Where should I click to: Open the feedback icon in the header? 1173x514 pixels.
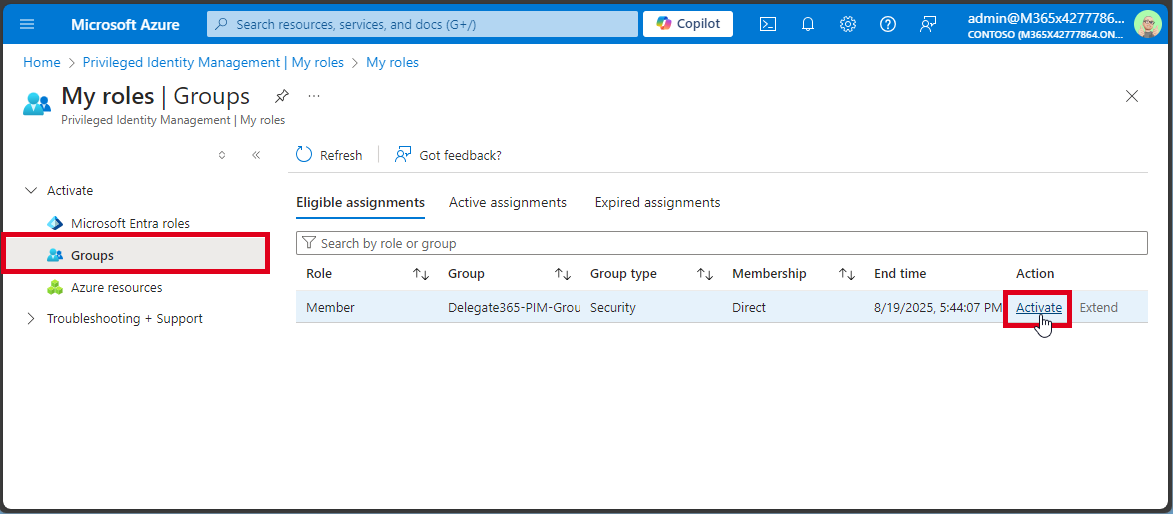(928, 24)
